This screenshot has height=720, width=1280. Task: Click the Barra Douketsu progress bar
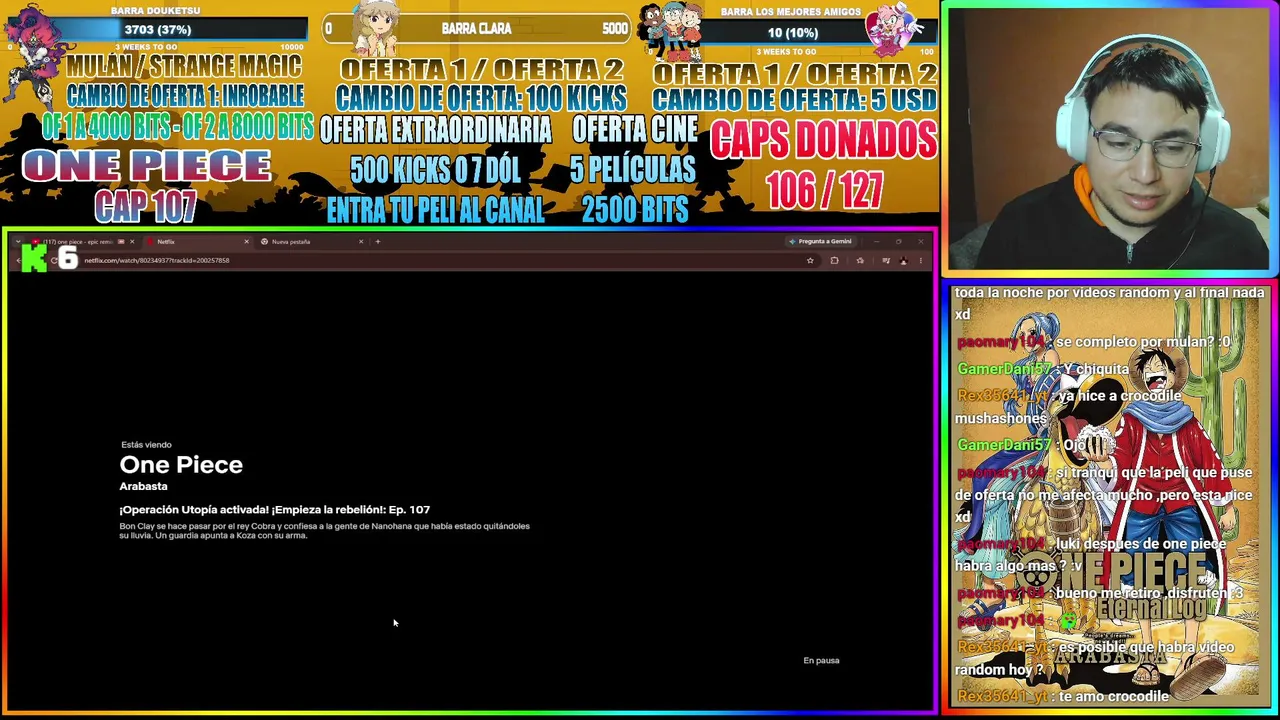[157, 30]
